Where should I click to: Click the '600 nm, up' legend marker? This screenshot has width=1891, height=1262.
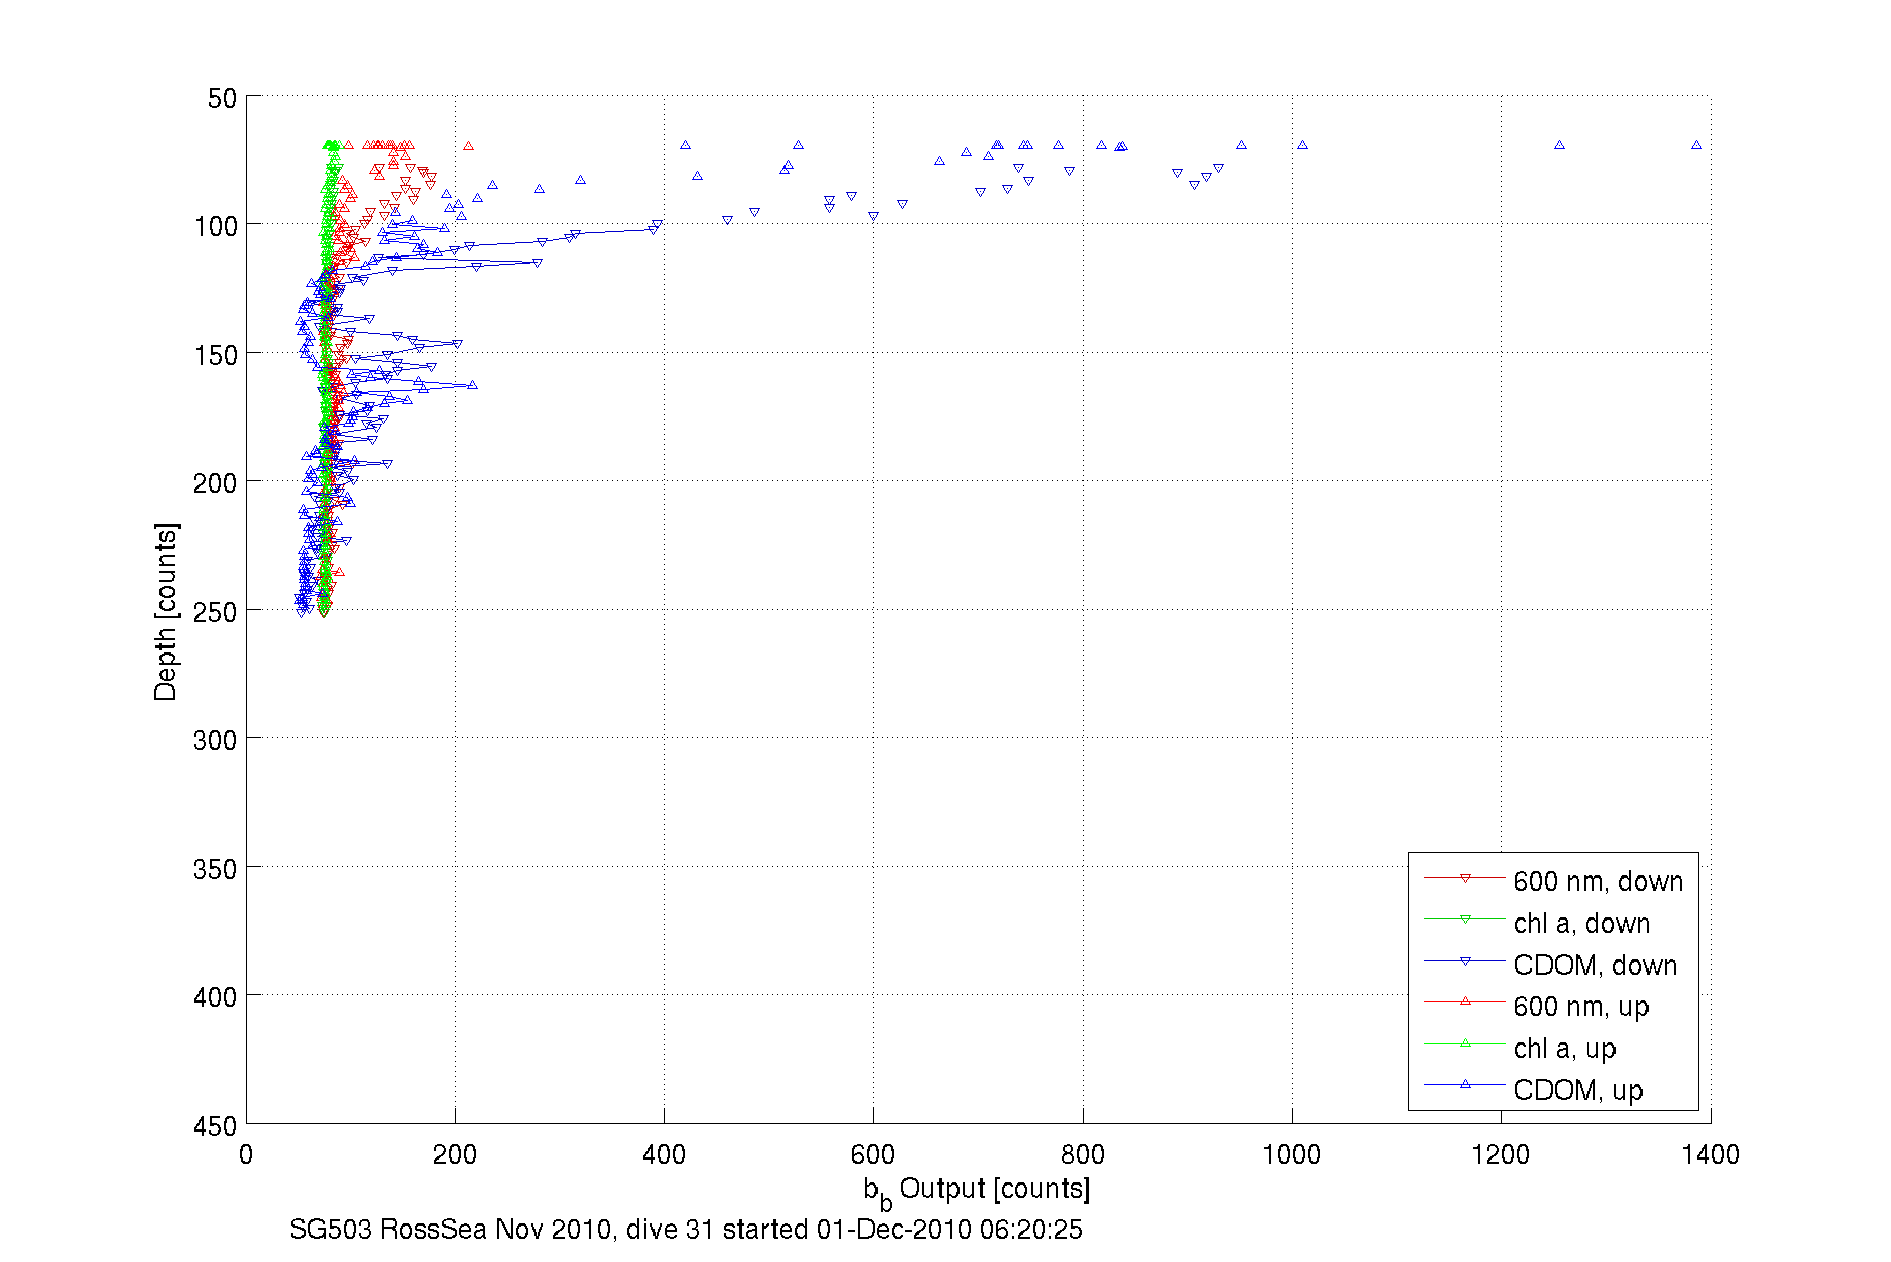[x=1465, y=1002]
